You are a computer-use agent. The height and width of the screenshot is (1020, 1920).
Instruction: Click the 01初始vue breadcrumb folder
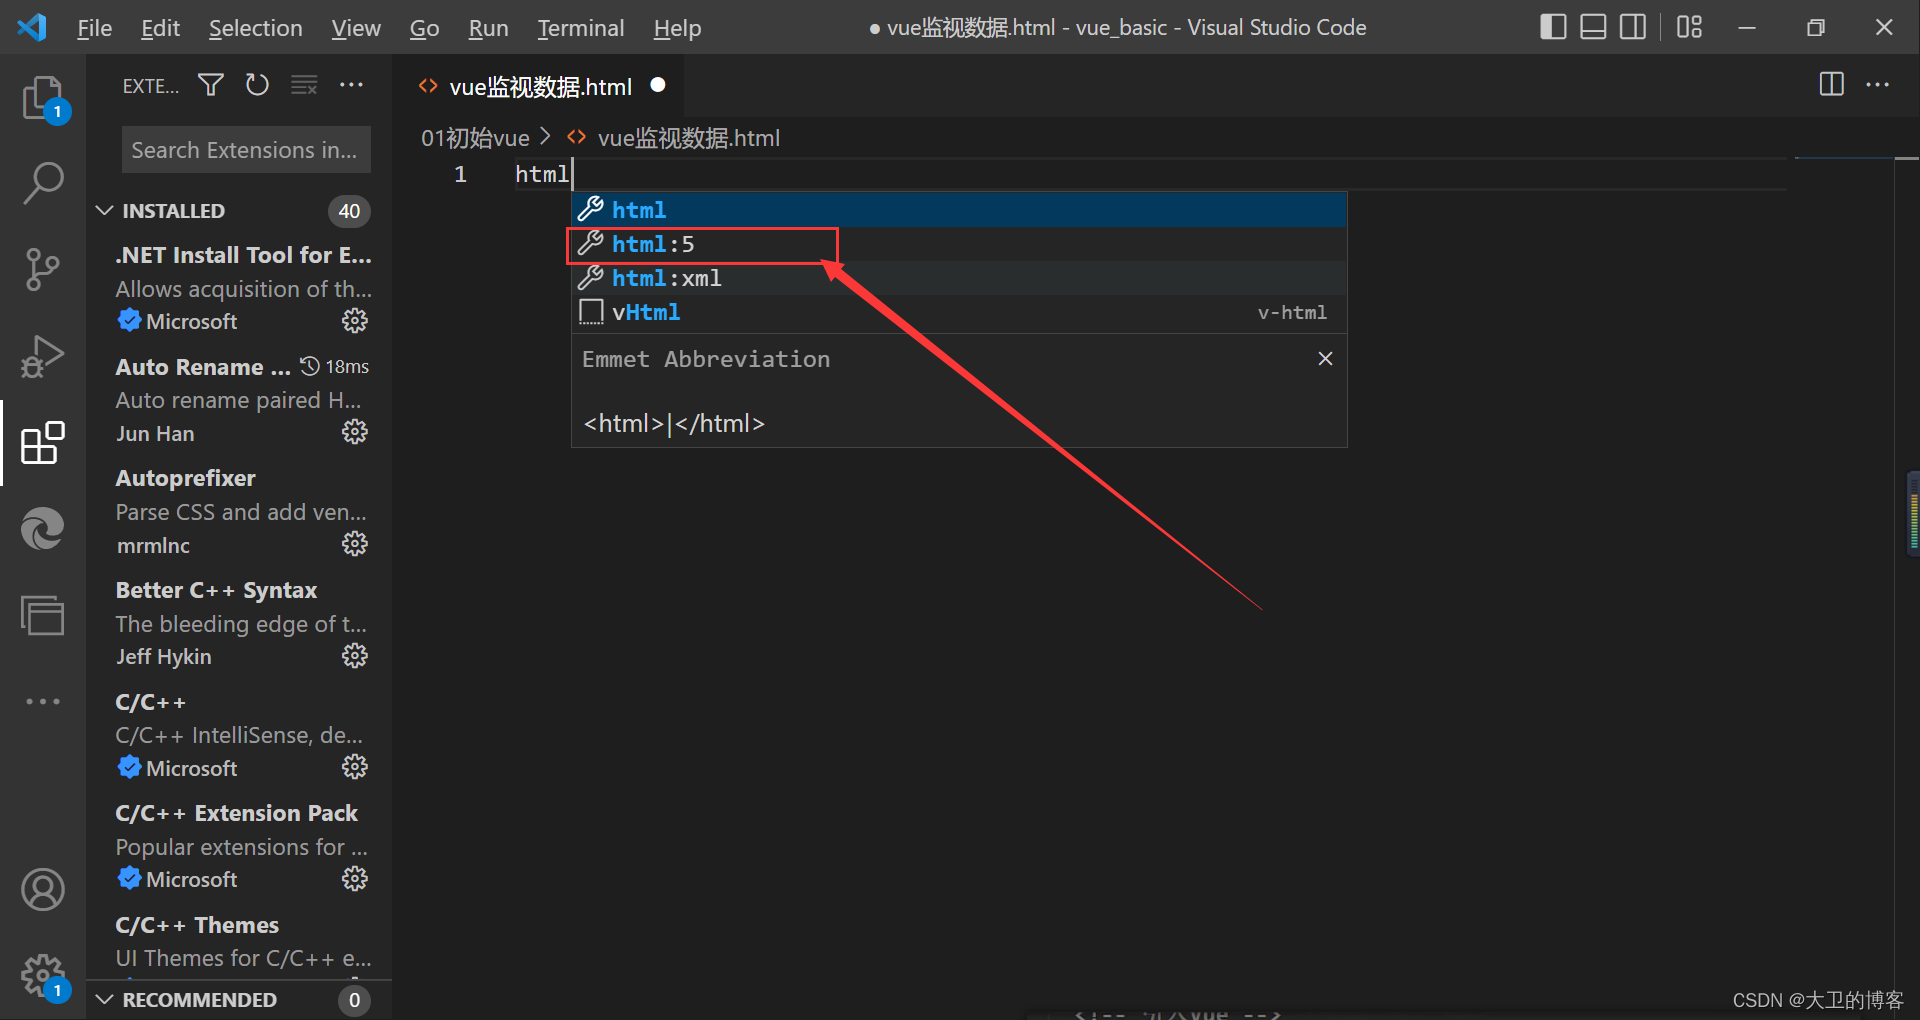coord(475,138)
